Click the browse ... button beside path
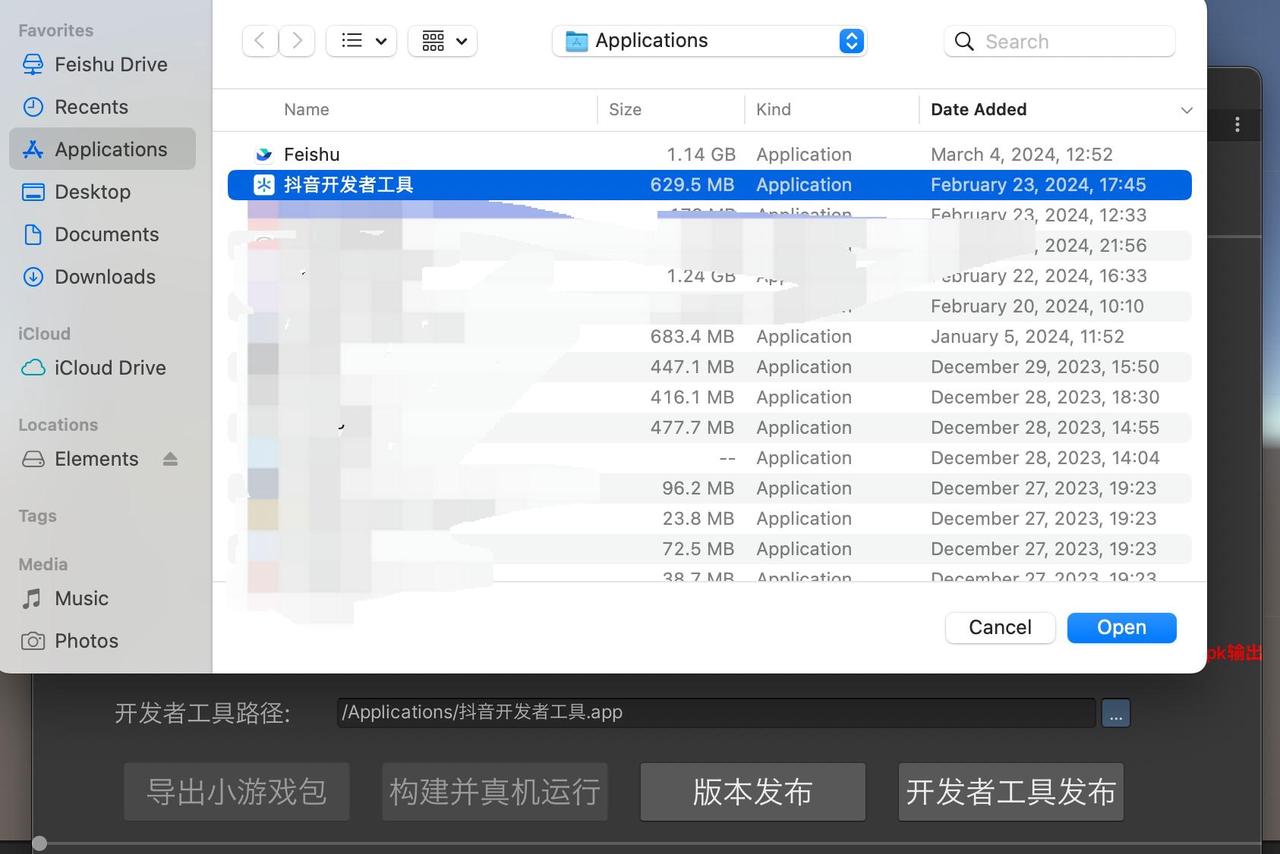The height and width of the screenshot is (854, 1280). (x=1116, y=713)
